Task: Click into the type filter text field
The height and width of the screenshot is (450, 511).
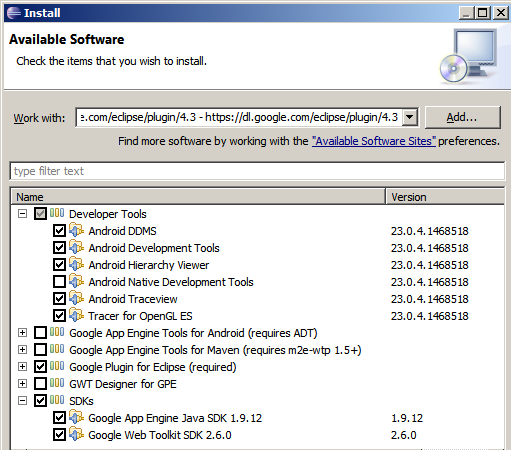Action: (257, 171)
